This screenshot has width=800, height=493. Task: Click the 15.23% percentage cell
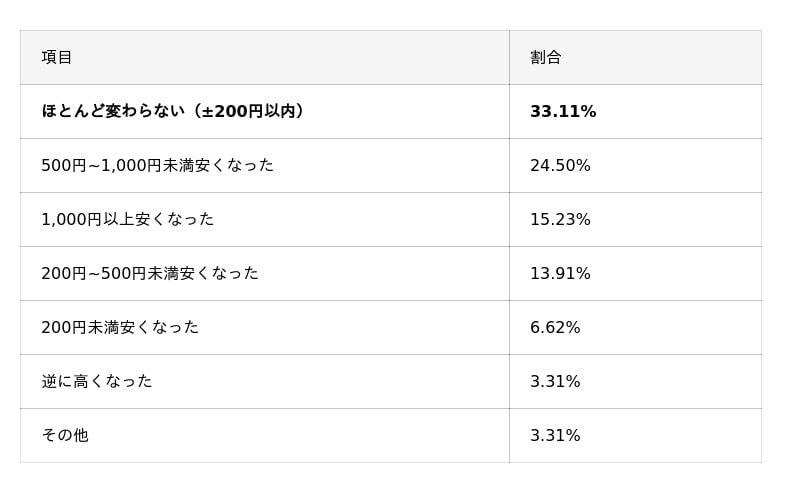click(560, 220)
